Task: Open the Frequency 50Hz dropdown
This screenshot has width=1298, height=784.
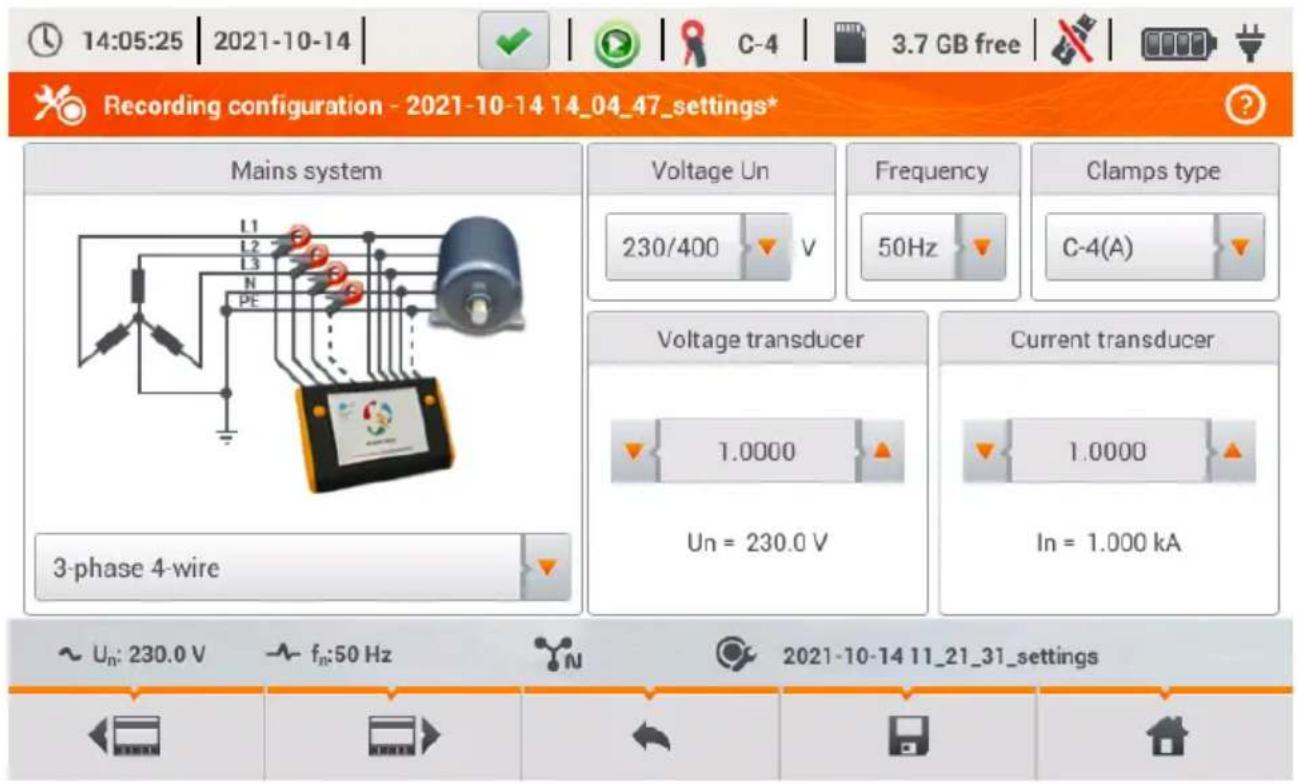Action: pos(933,246)
